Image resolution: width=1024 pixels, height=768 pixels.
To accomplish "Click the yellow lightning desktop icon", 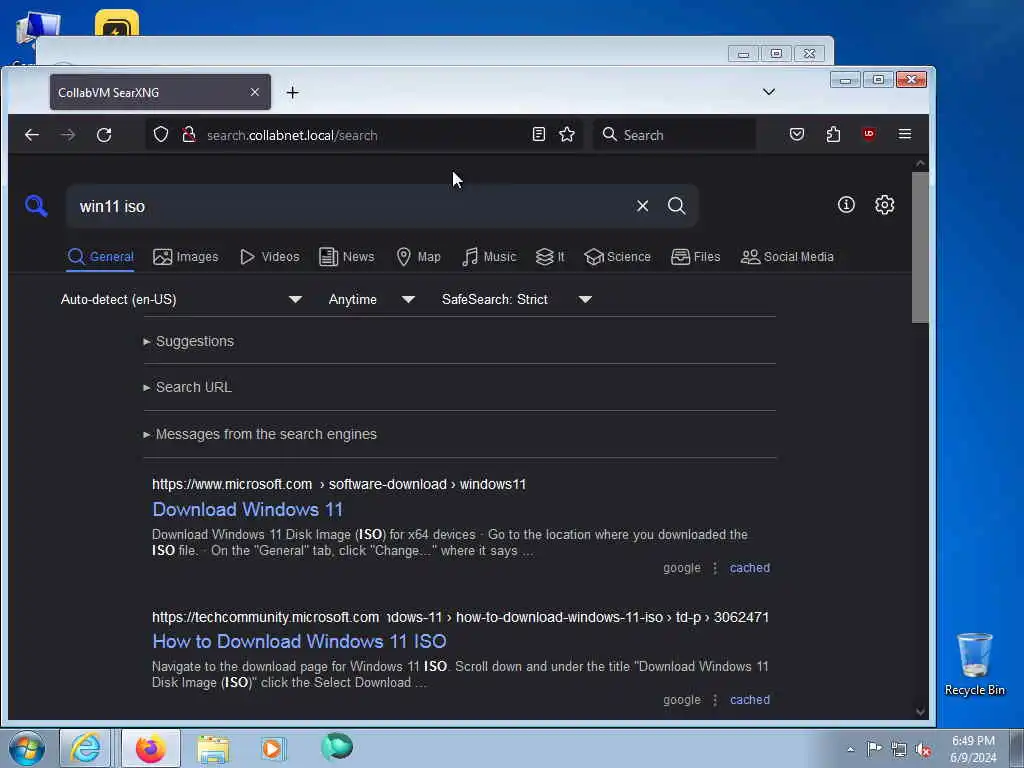I will pos(116,24).
